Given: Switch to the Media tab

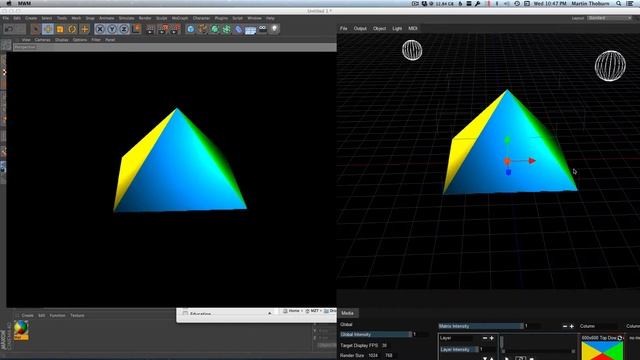Looking at the screenshot, I should [x=347, y=313].
